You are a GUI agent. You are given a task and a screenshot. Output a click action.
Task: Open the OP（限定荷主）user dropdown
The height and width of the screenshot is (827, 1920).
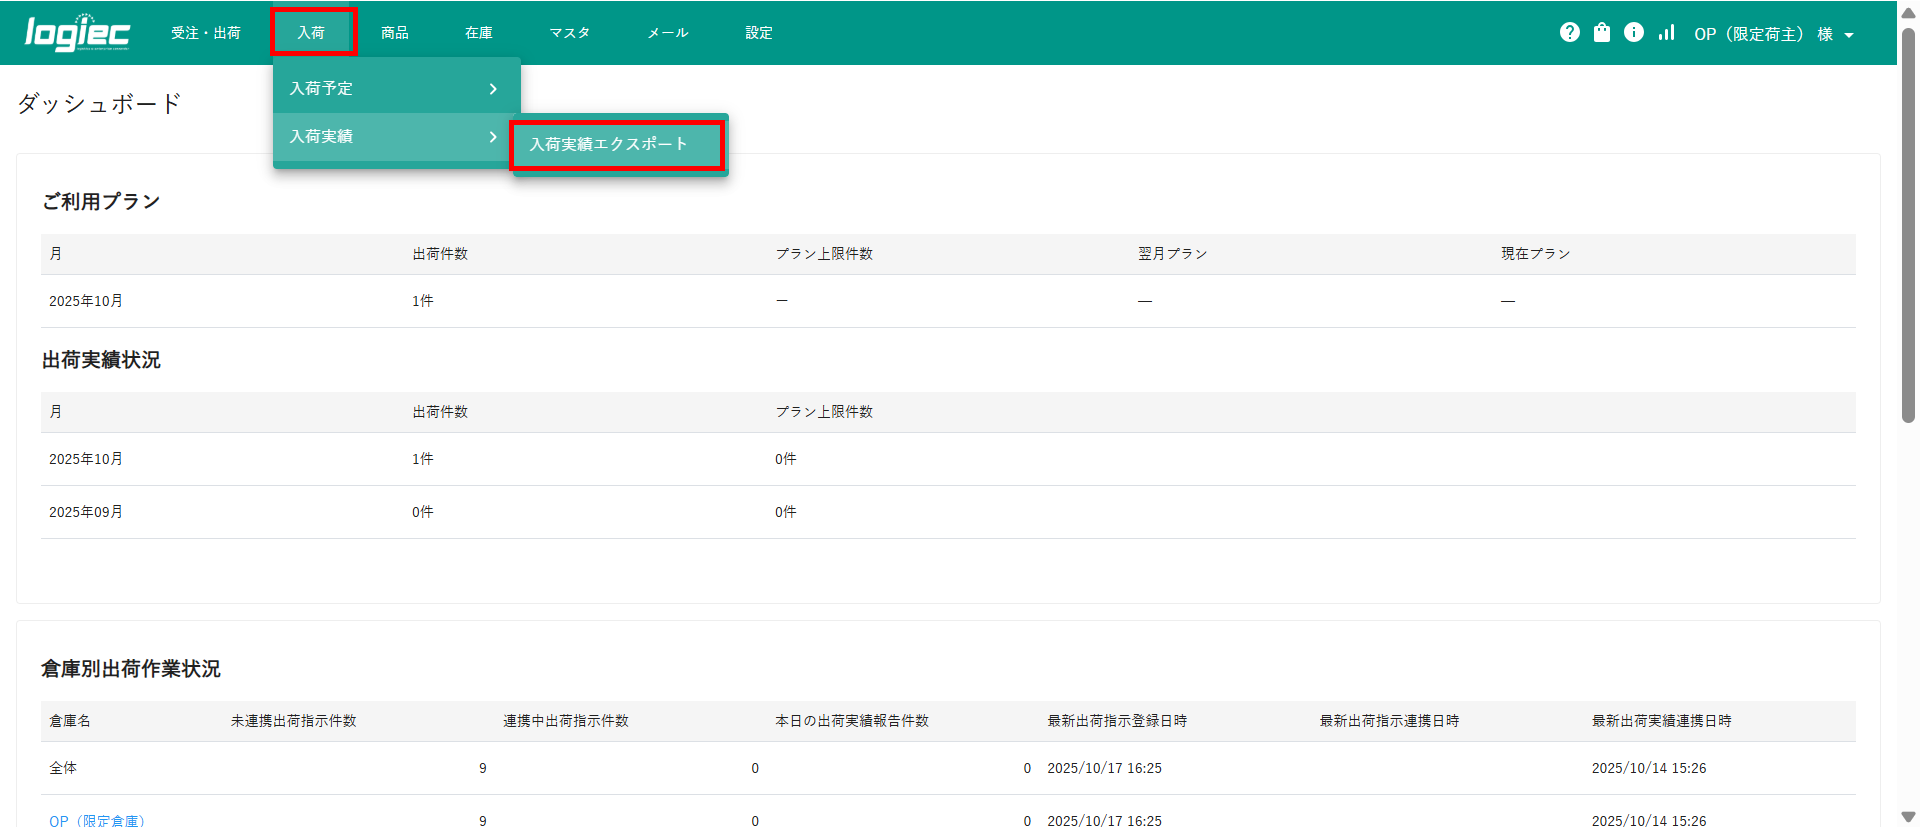(1773, 34)
